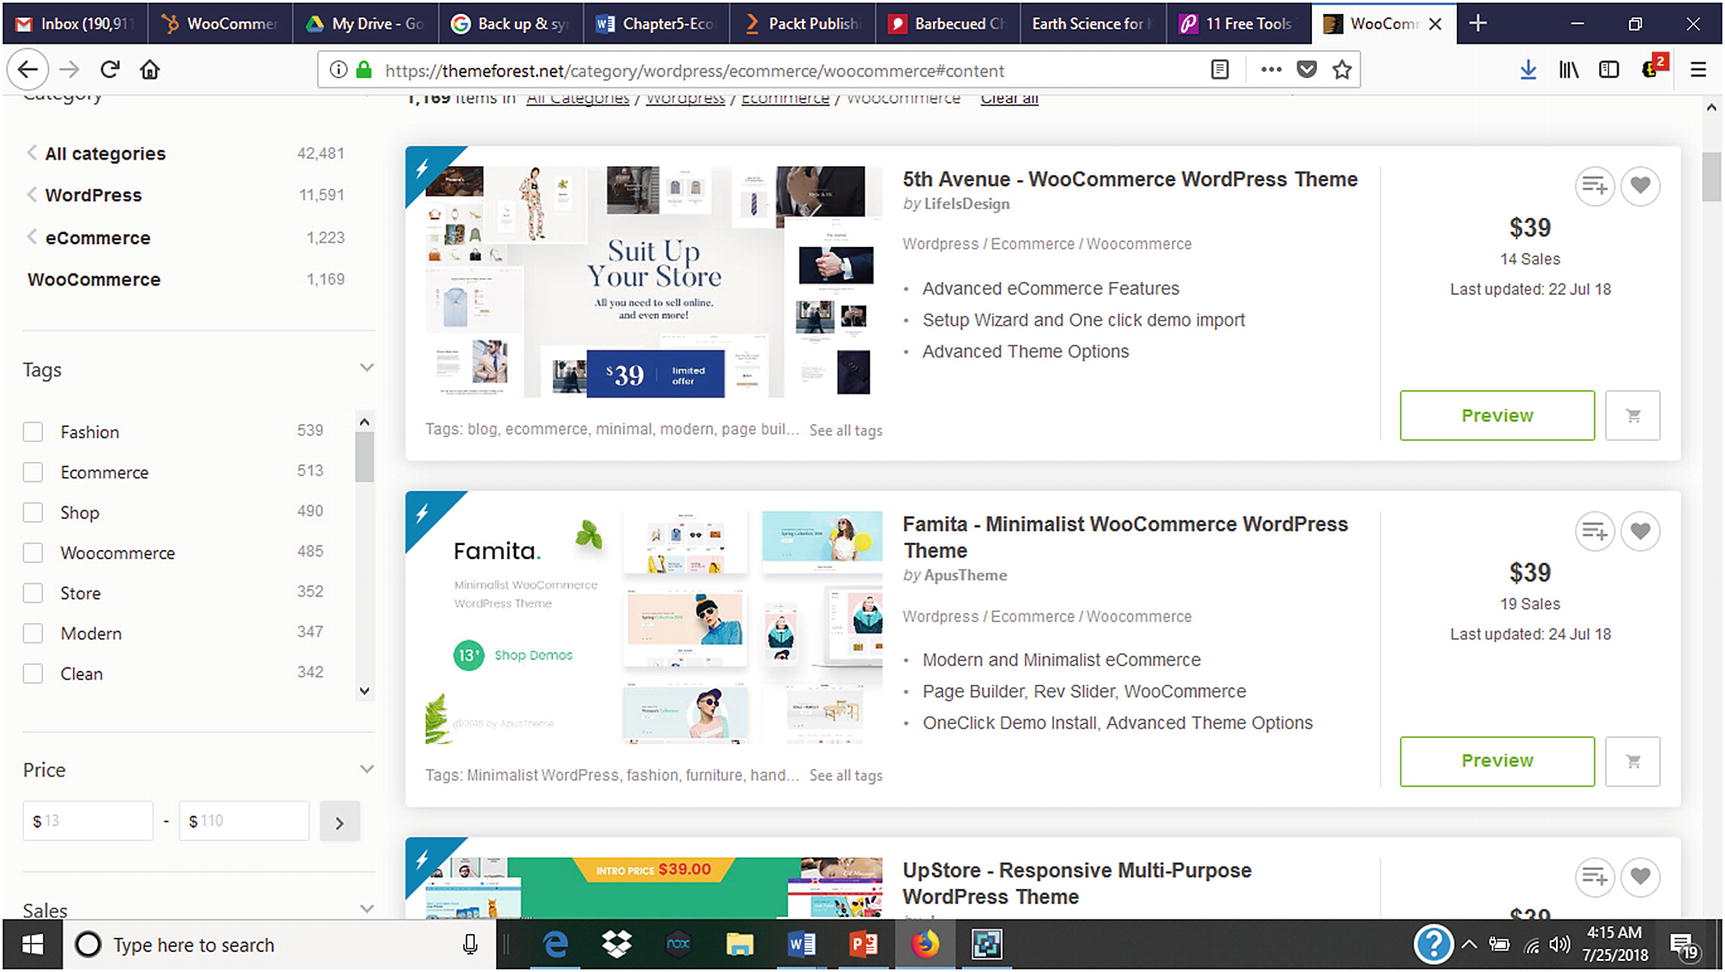The image size is (1725, 972).
Task: Bookmark this page with the star
Action: point(1342,70)
